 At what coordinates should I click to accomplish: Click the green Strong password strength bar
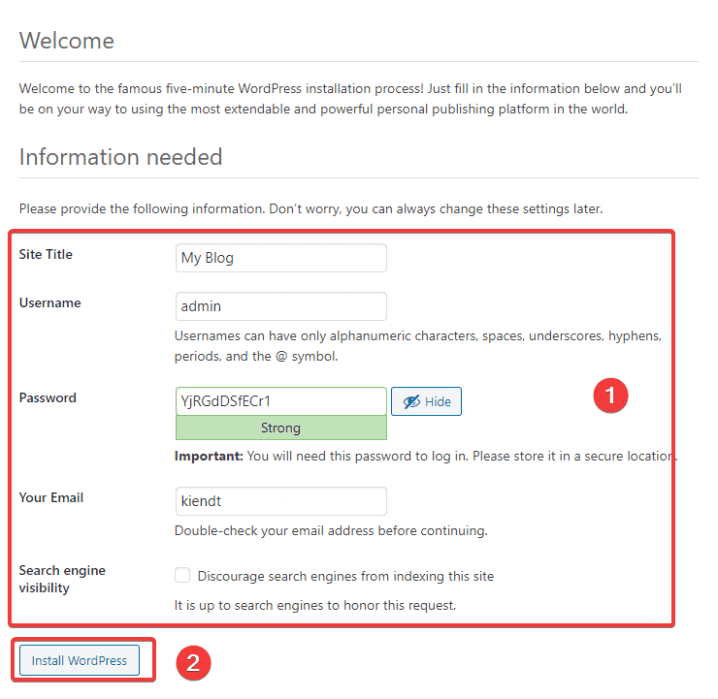[x=280, y=428]
